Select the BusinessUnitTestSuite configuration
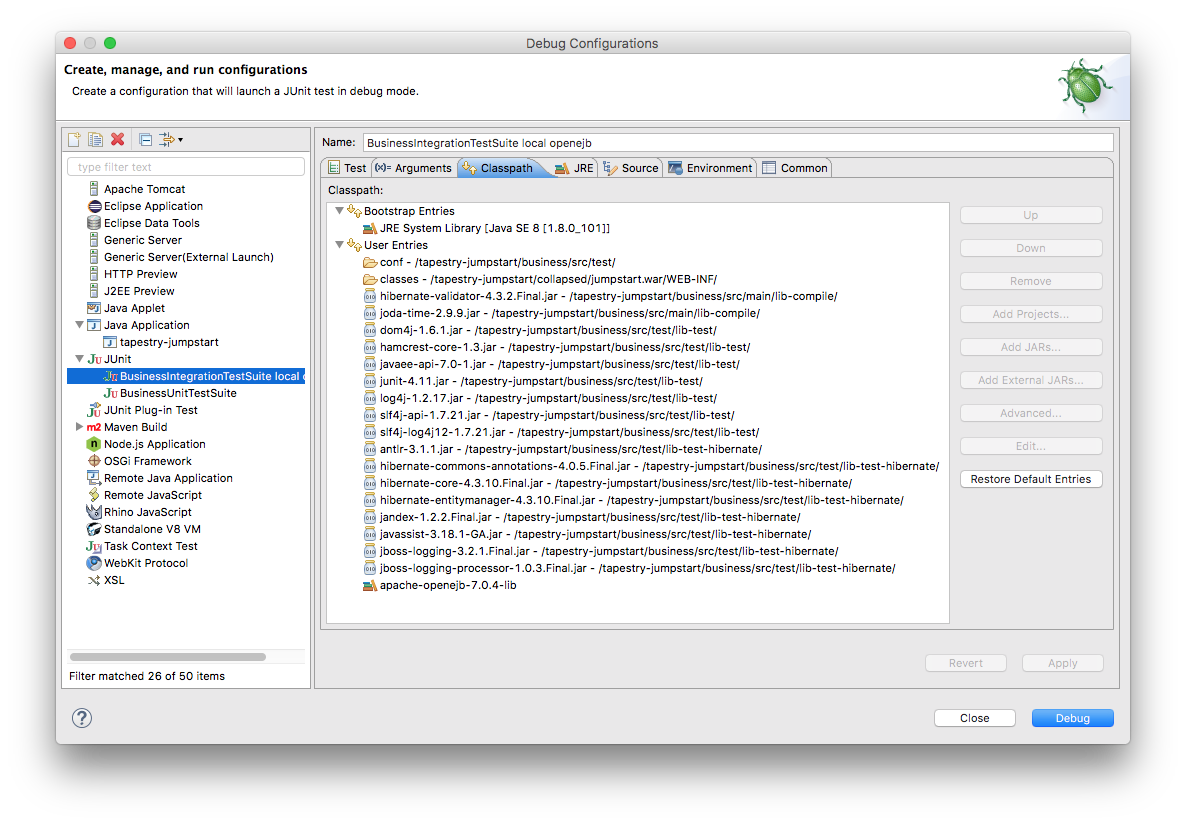 click(178, 393)
